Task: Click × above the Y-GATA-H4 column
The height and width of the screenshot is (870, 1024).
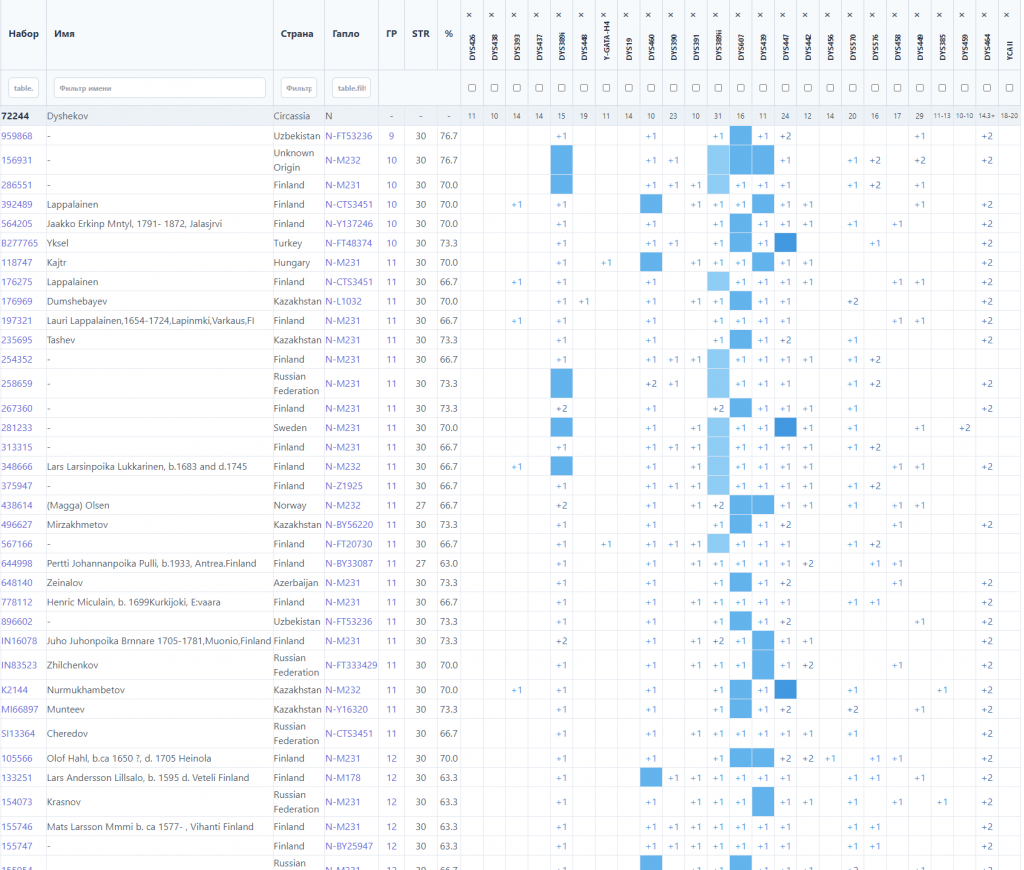Action: point(605,16)
